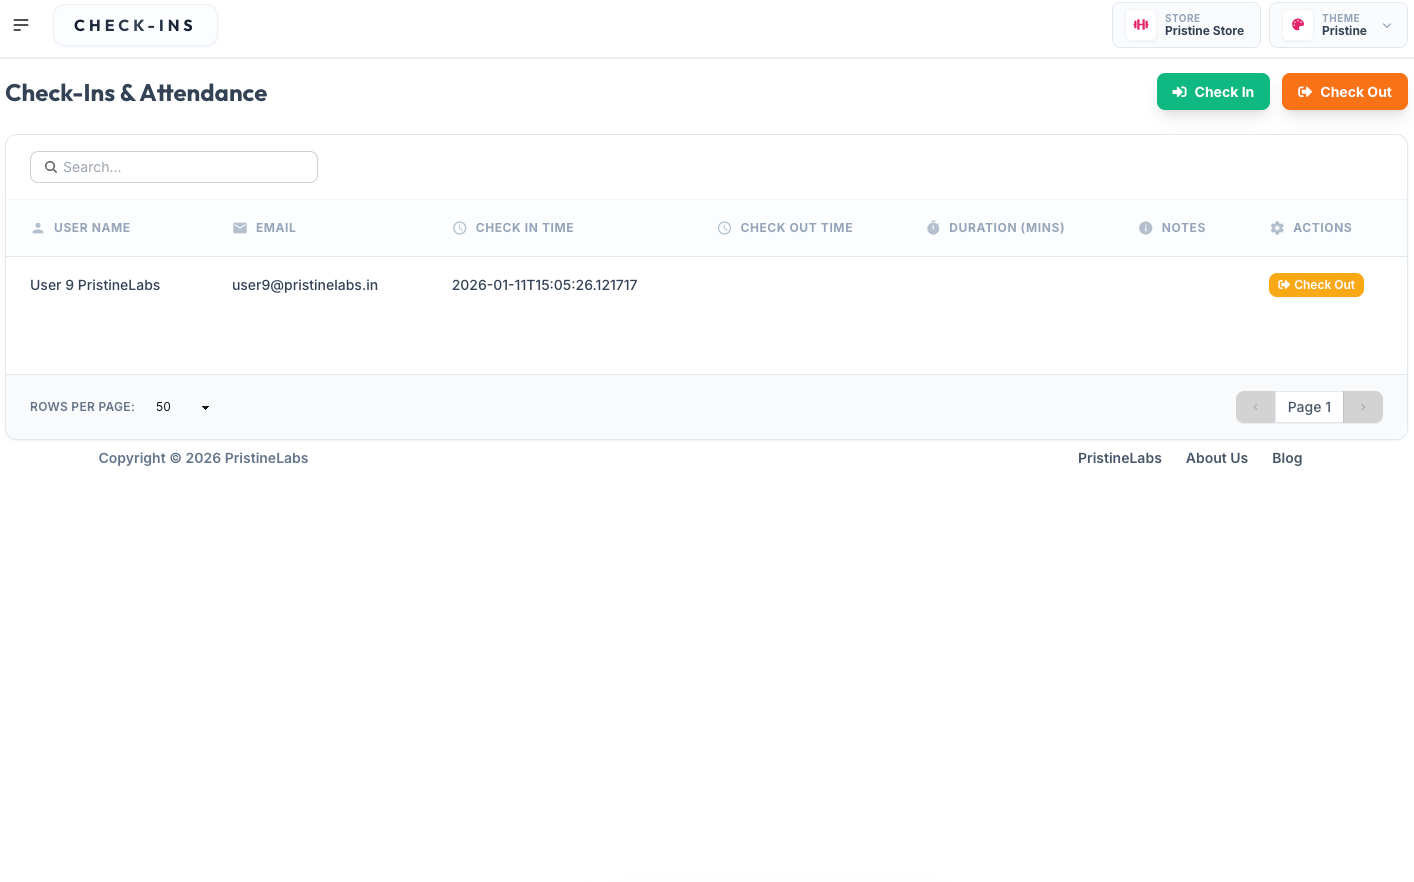Select the CHECK-INS header tab
Viewport: 1414px width, 882px height.
[x=135, y=24]
